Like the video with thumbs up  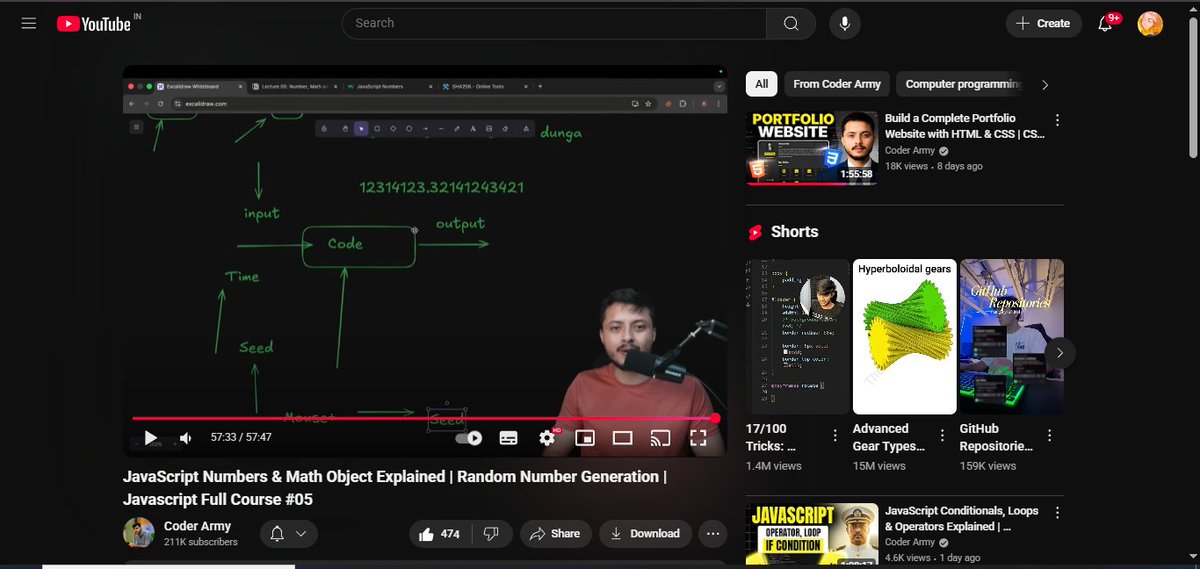(x=440, y=534)
